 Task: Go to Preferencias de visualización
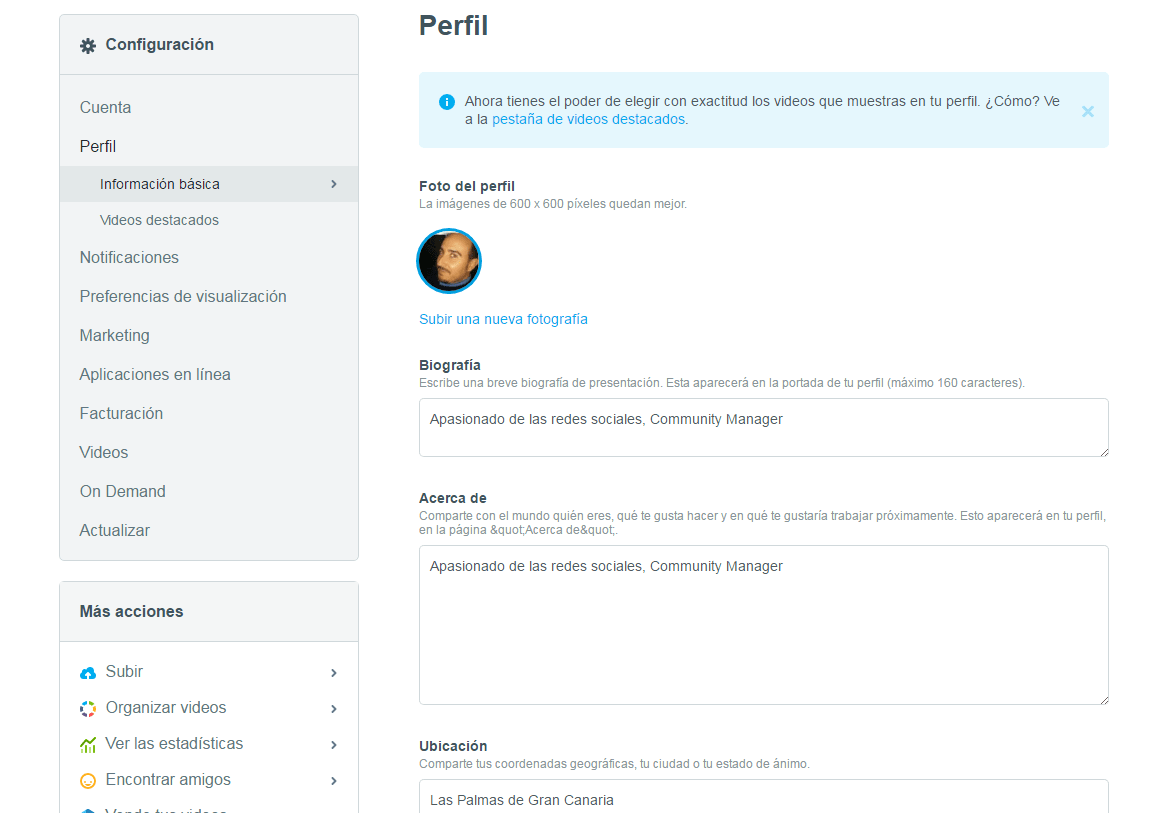coord(183,296)
